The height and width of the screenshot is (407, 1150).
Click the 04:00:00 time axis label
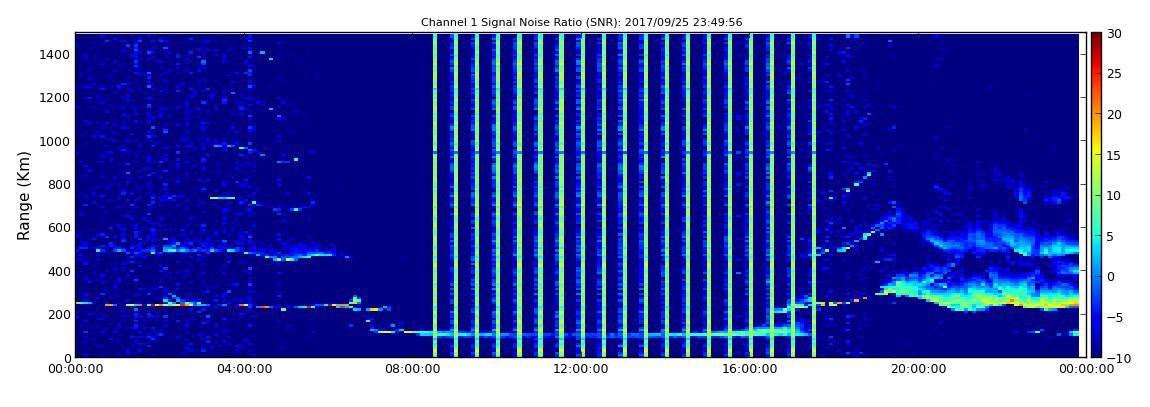point(243,370)
